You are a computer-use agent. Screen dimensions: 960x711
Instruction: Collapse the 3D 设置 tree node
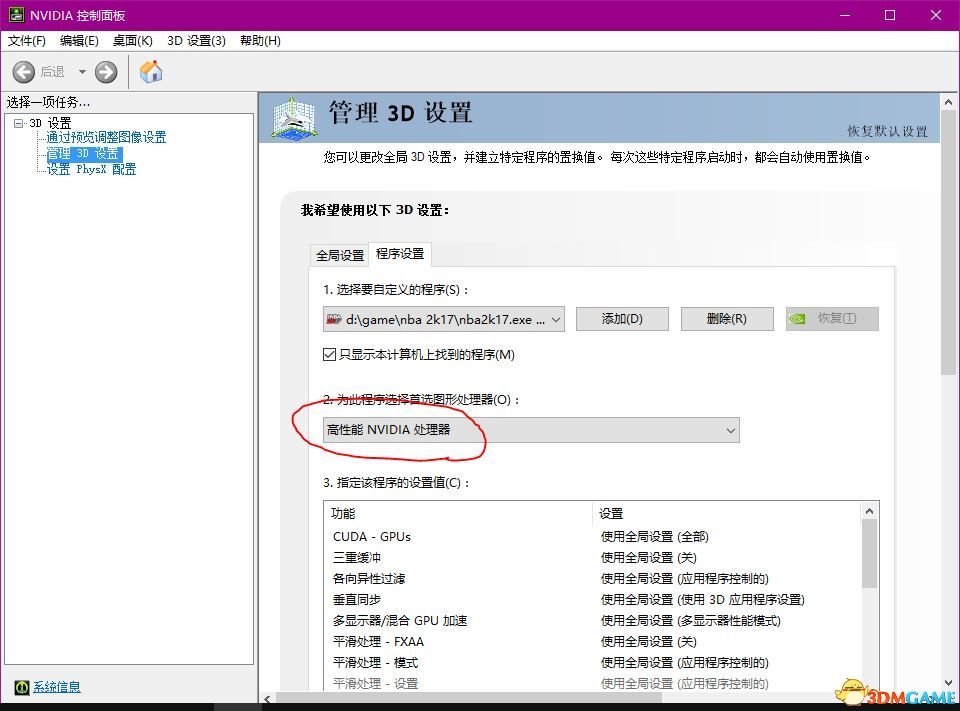coord(18,123)
